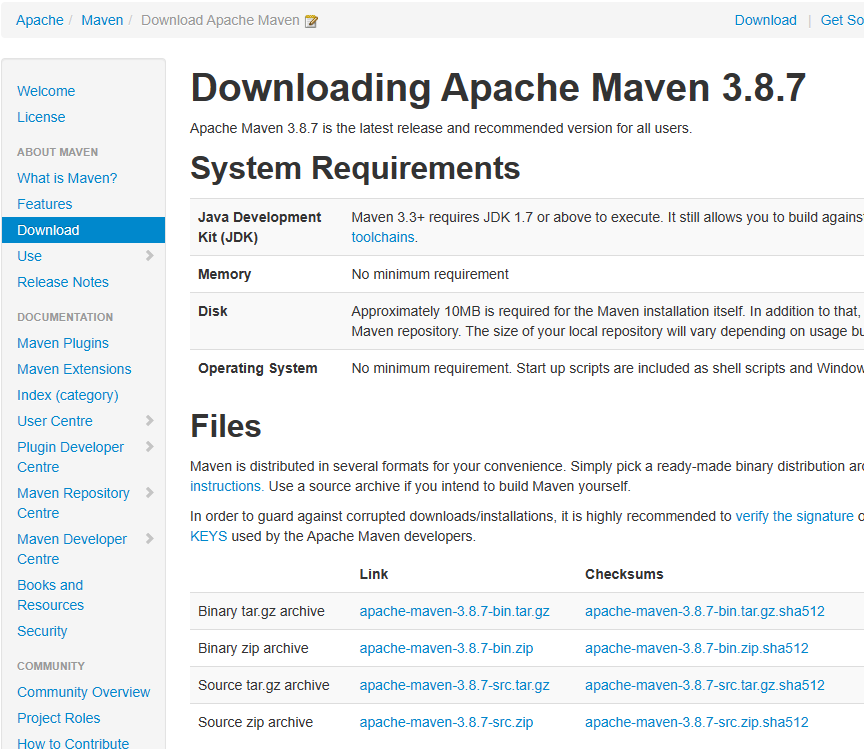Click the No minimum requirement memory value

(430, 274)
